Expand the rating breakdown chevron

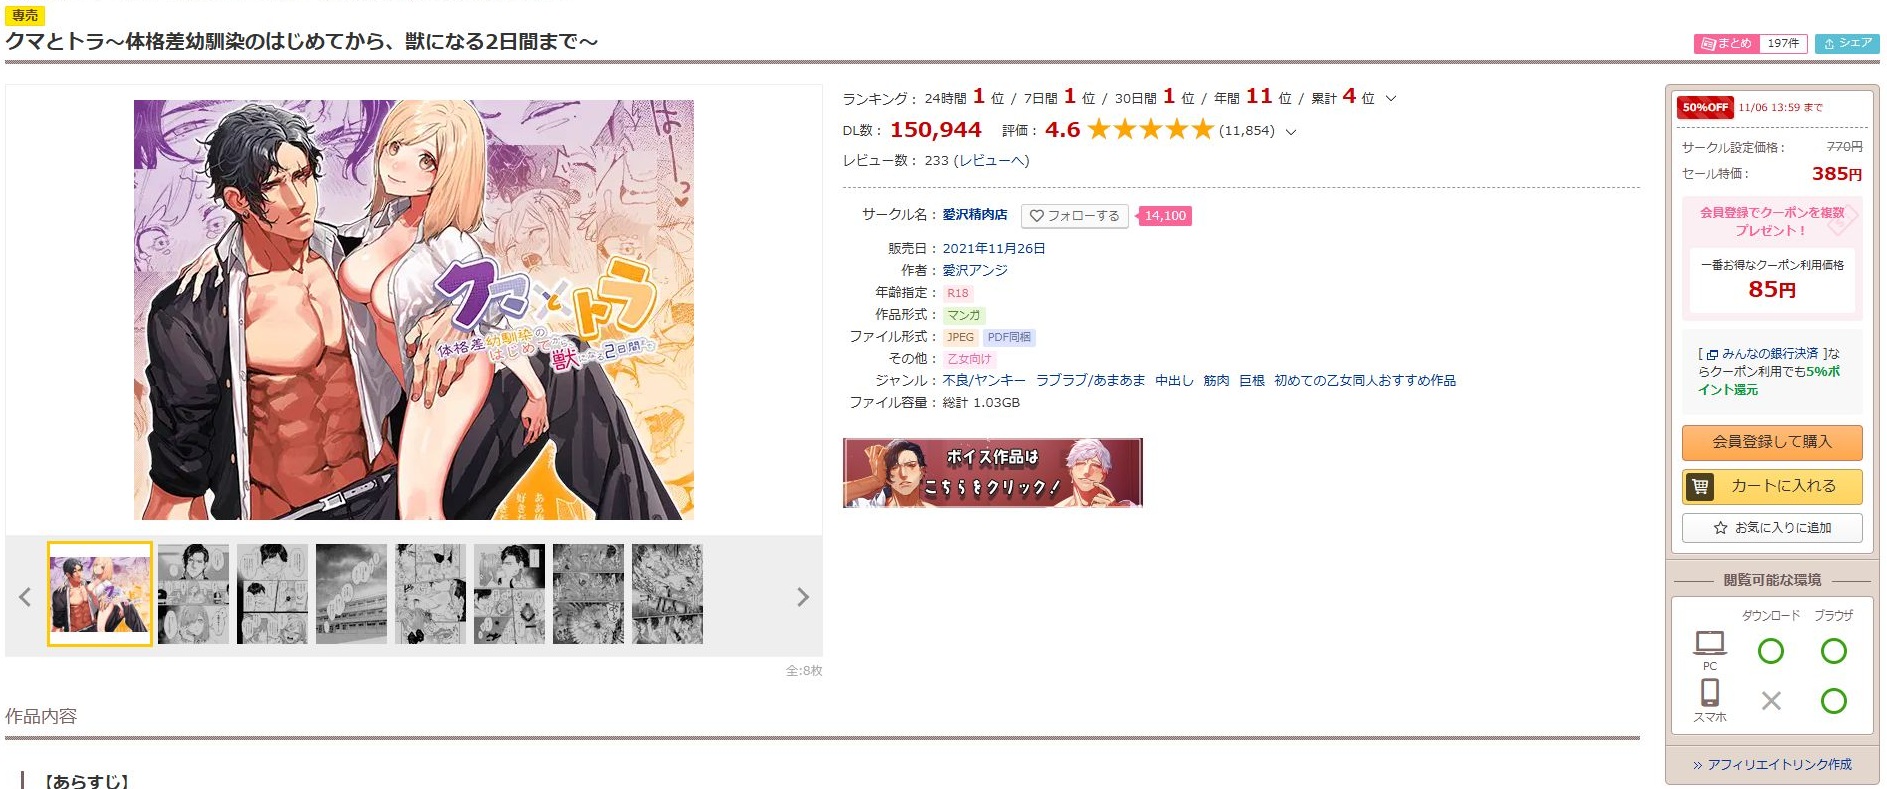pos(1291,132)
